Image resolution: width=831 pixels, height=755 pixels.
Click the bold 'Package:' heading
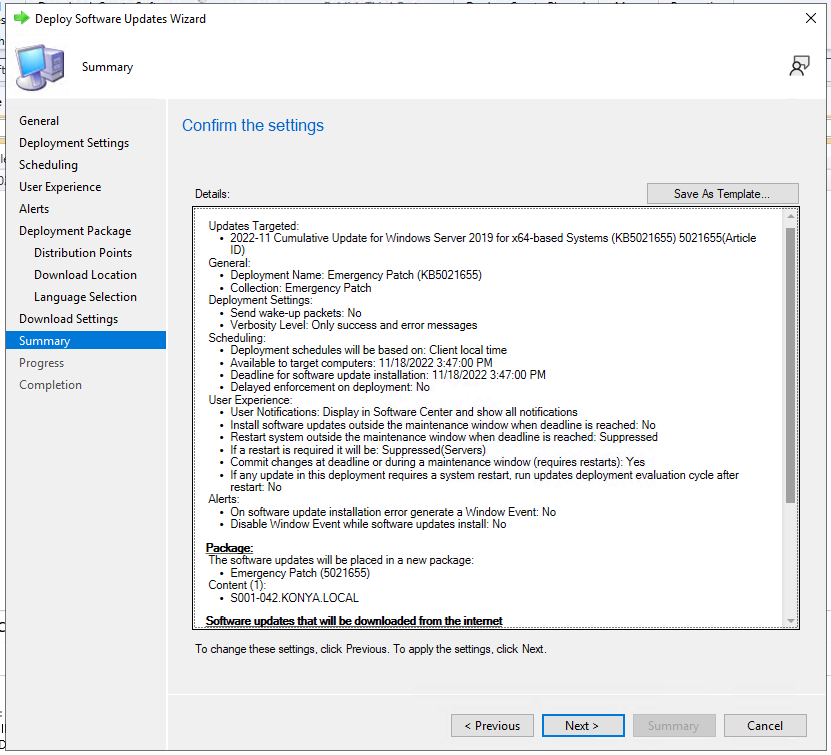[x=229, y=548]
